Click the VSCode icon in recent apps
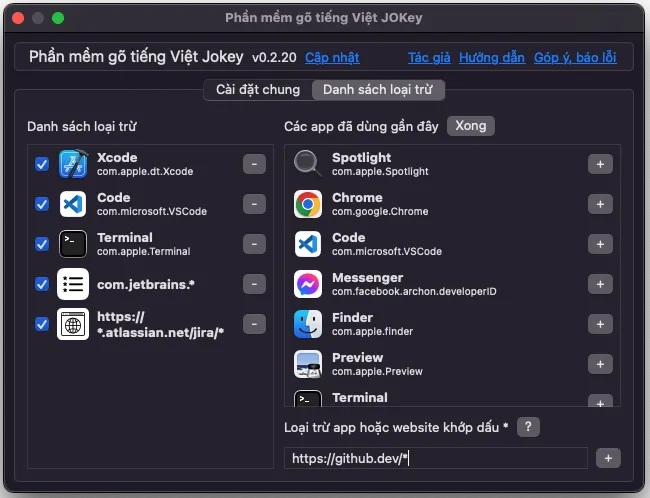This screenshot has height=498, width=650. tap(308, 244)
